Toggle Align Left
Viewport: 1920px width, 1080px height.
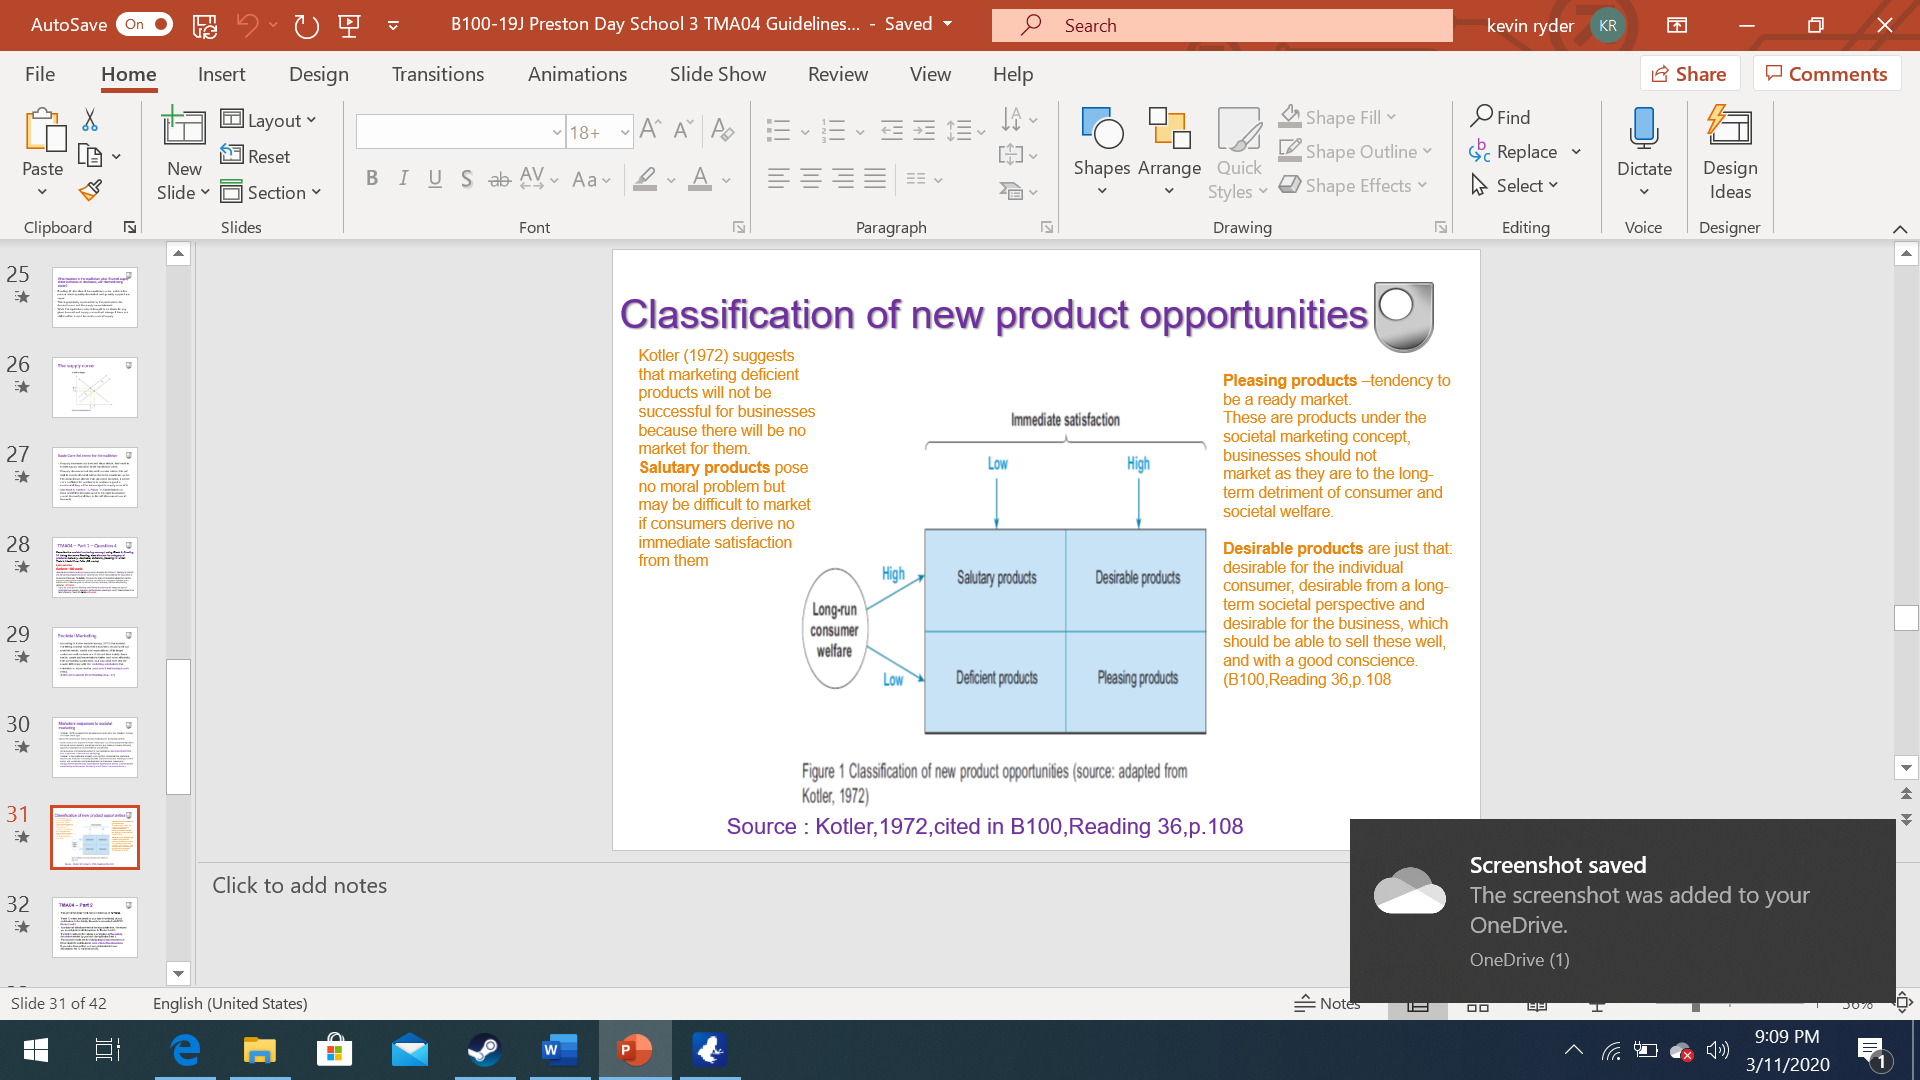[x=778, y=179]
